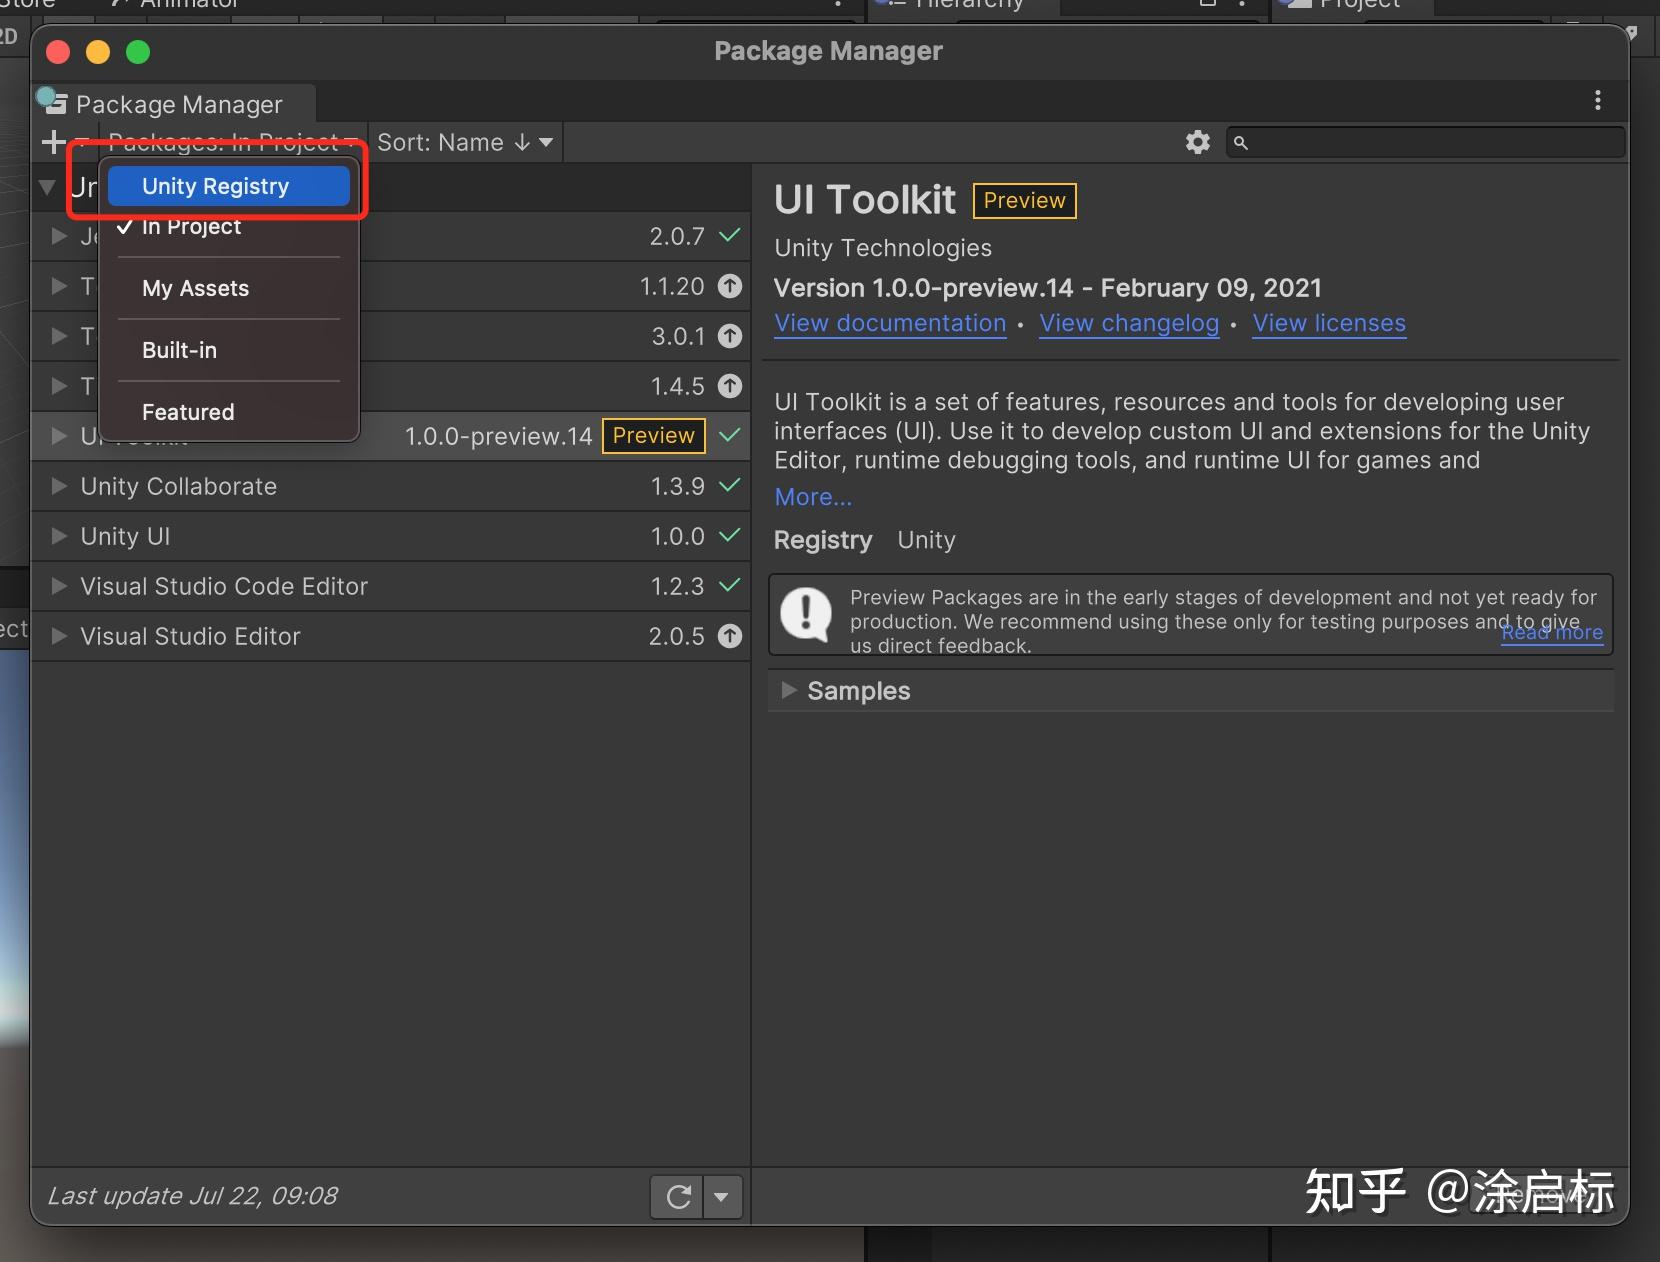Click the View changelog link

1128,323
